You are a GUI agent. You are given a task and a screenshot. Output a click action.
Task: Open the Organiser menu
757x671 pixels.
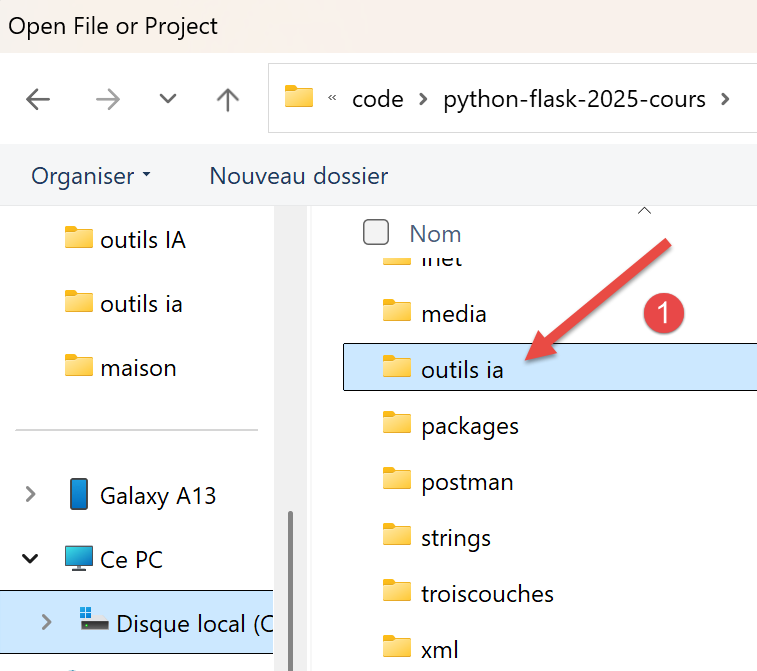pyautogui.click(x=91, y=176)
